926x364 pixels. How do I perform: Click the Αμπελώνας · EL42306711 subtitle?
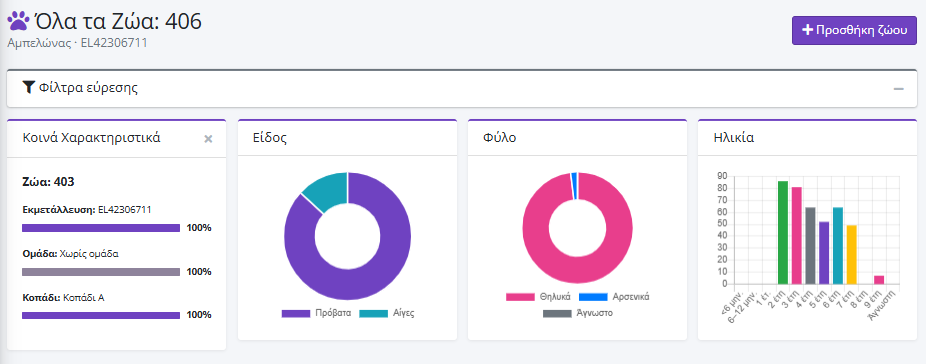pyautogui.click(x=77, y=43)
